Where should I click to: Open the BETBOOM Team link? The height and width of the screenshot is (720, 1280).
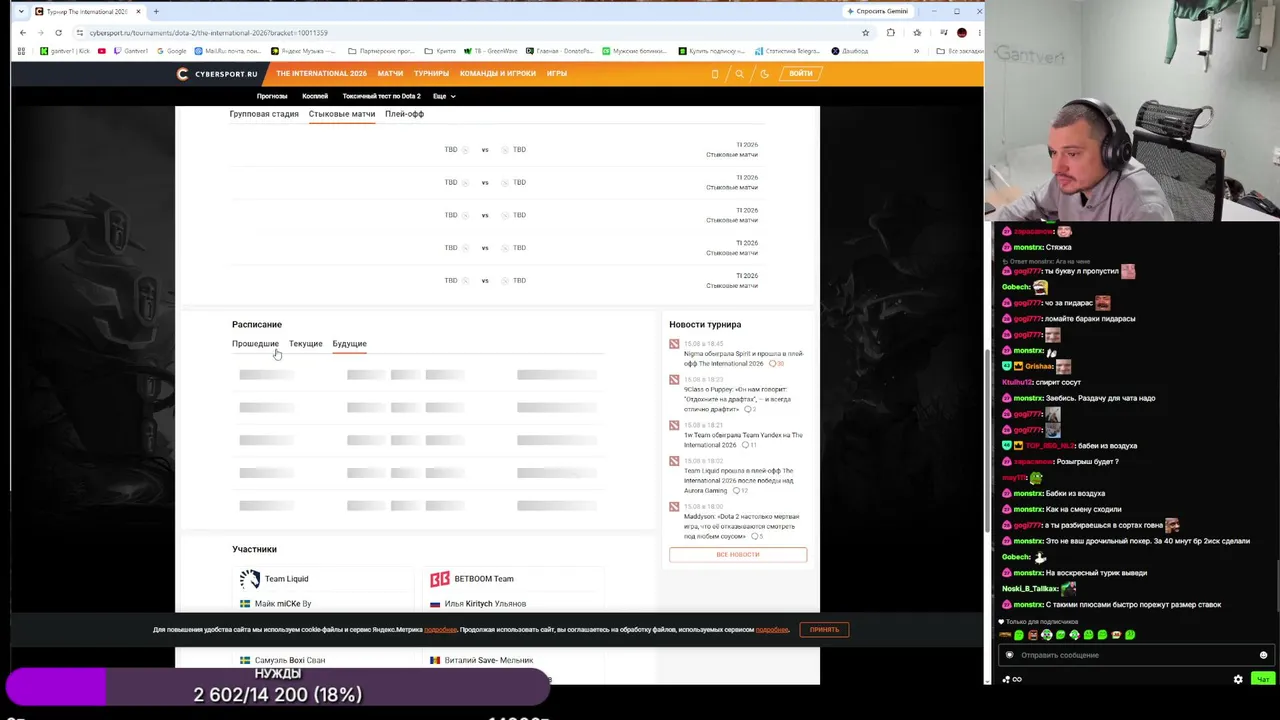pyautogui.click(x=484, y=579)
